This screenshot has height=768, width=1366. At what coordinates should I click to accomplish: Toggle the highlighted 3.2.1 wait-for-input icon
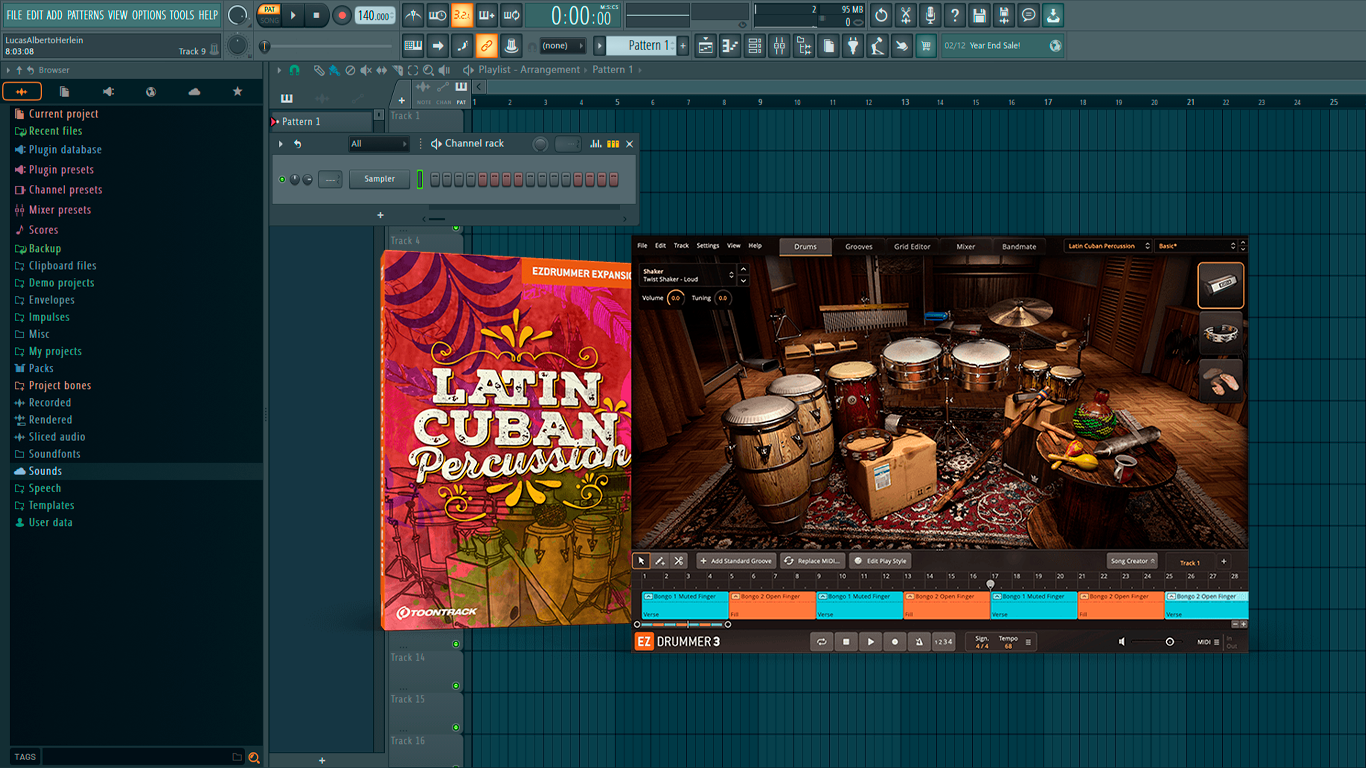point(462,15)
